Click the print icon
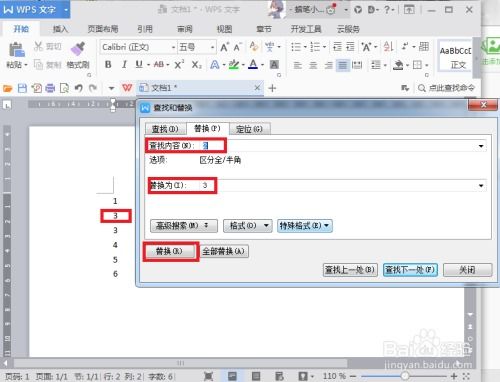 coord(50,88)
